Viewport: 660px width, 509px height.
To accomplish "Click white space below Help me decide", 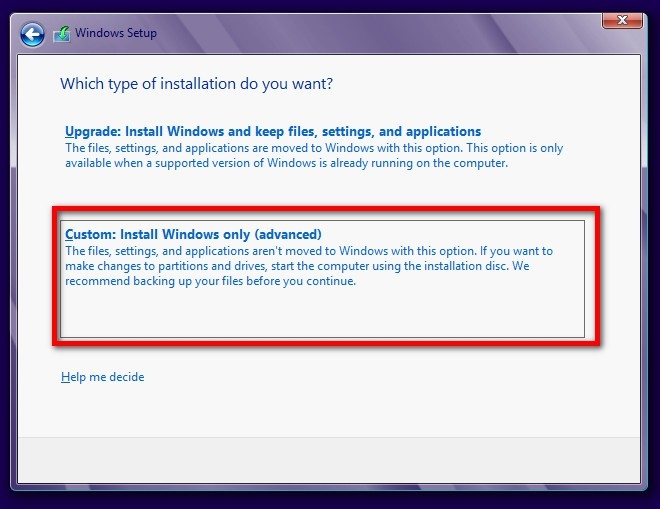I will (x=330, y=412).
